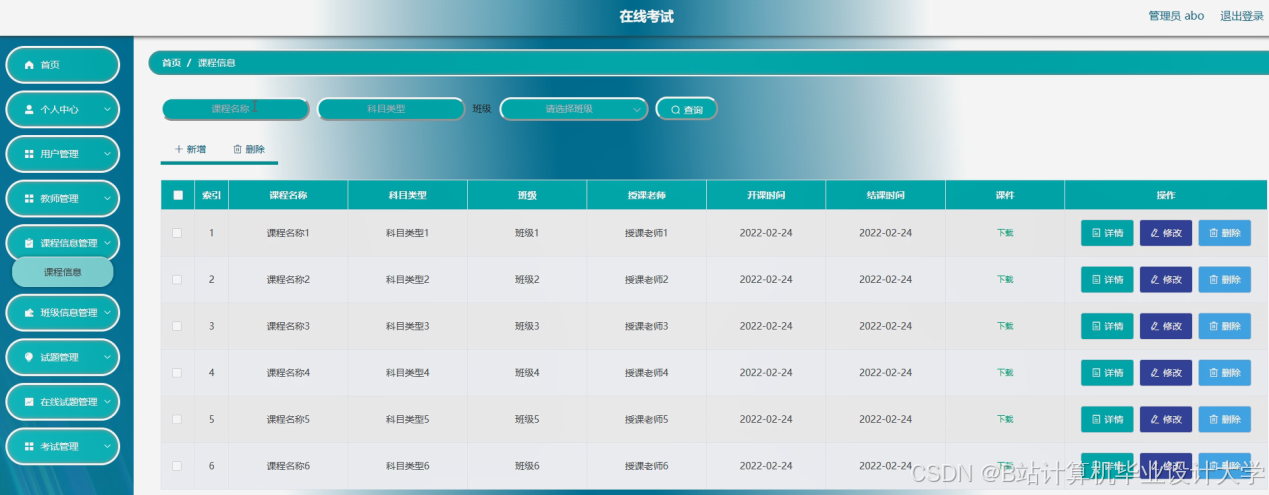This screenshot has height=495, width=1269.
Task: Expand the 试题管理 sidebar menu
Action: [x=62, y=357]
